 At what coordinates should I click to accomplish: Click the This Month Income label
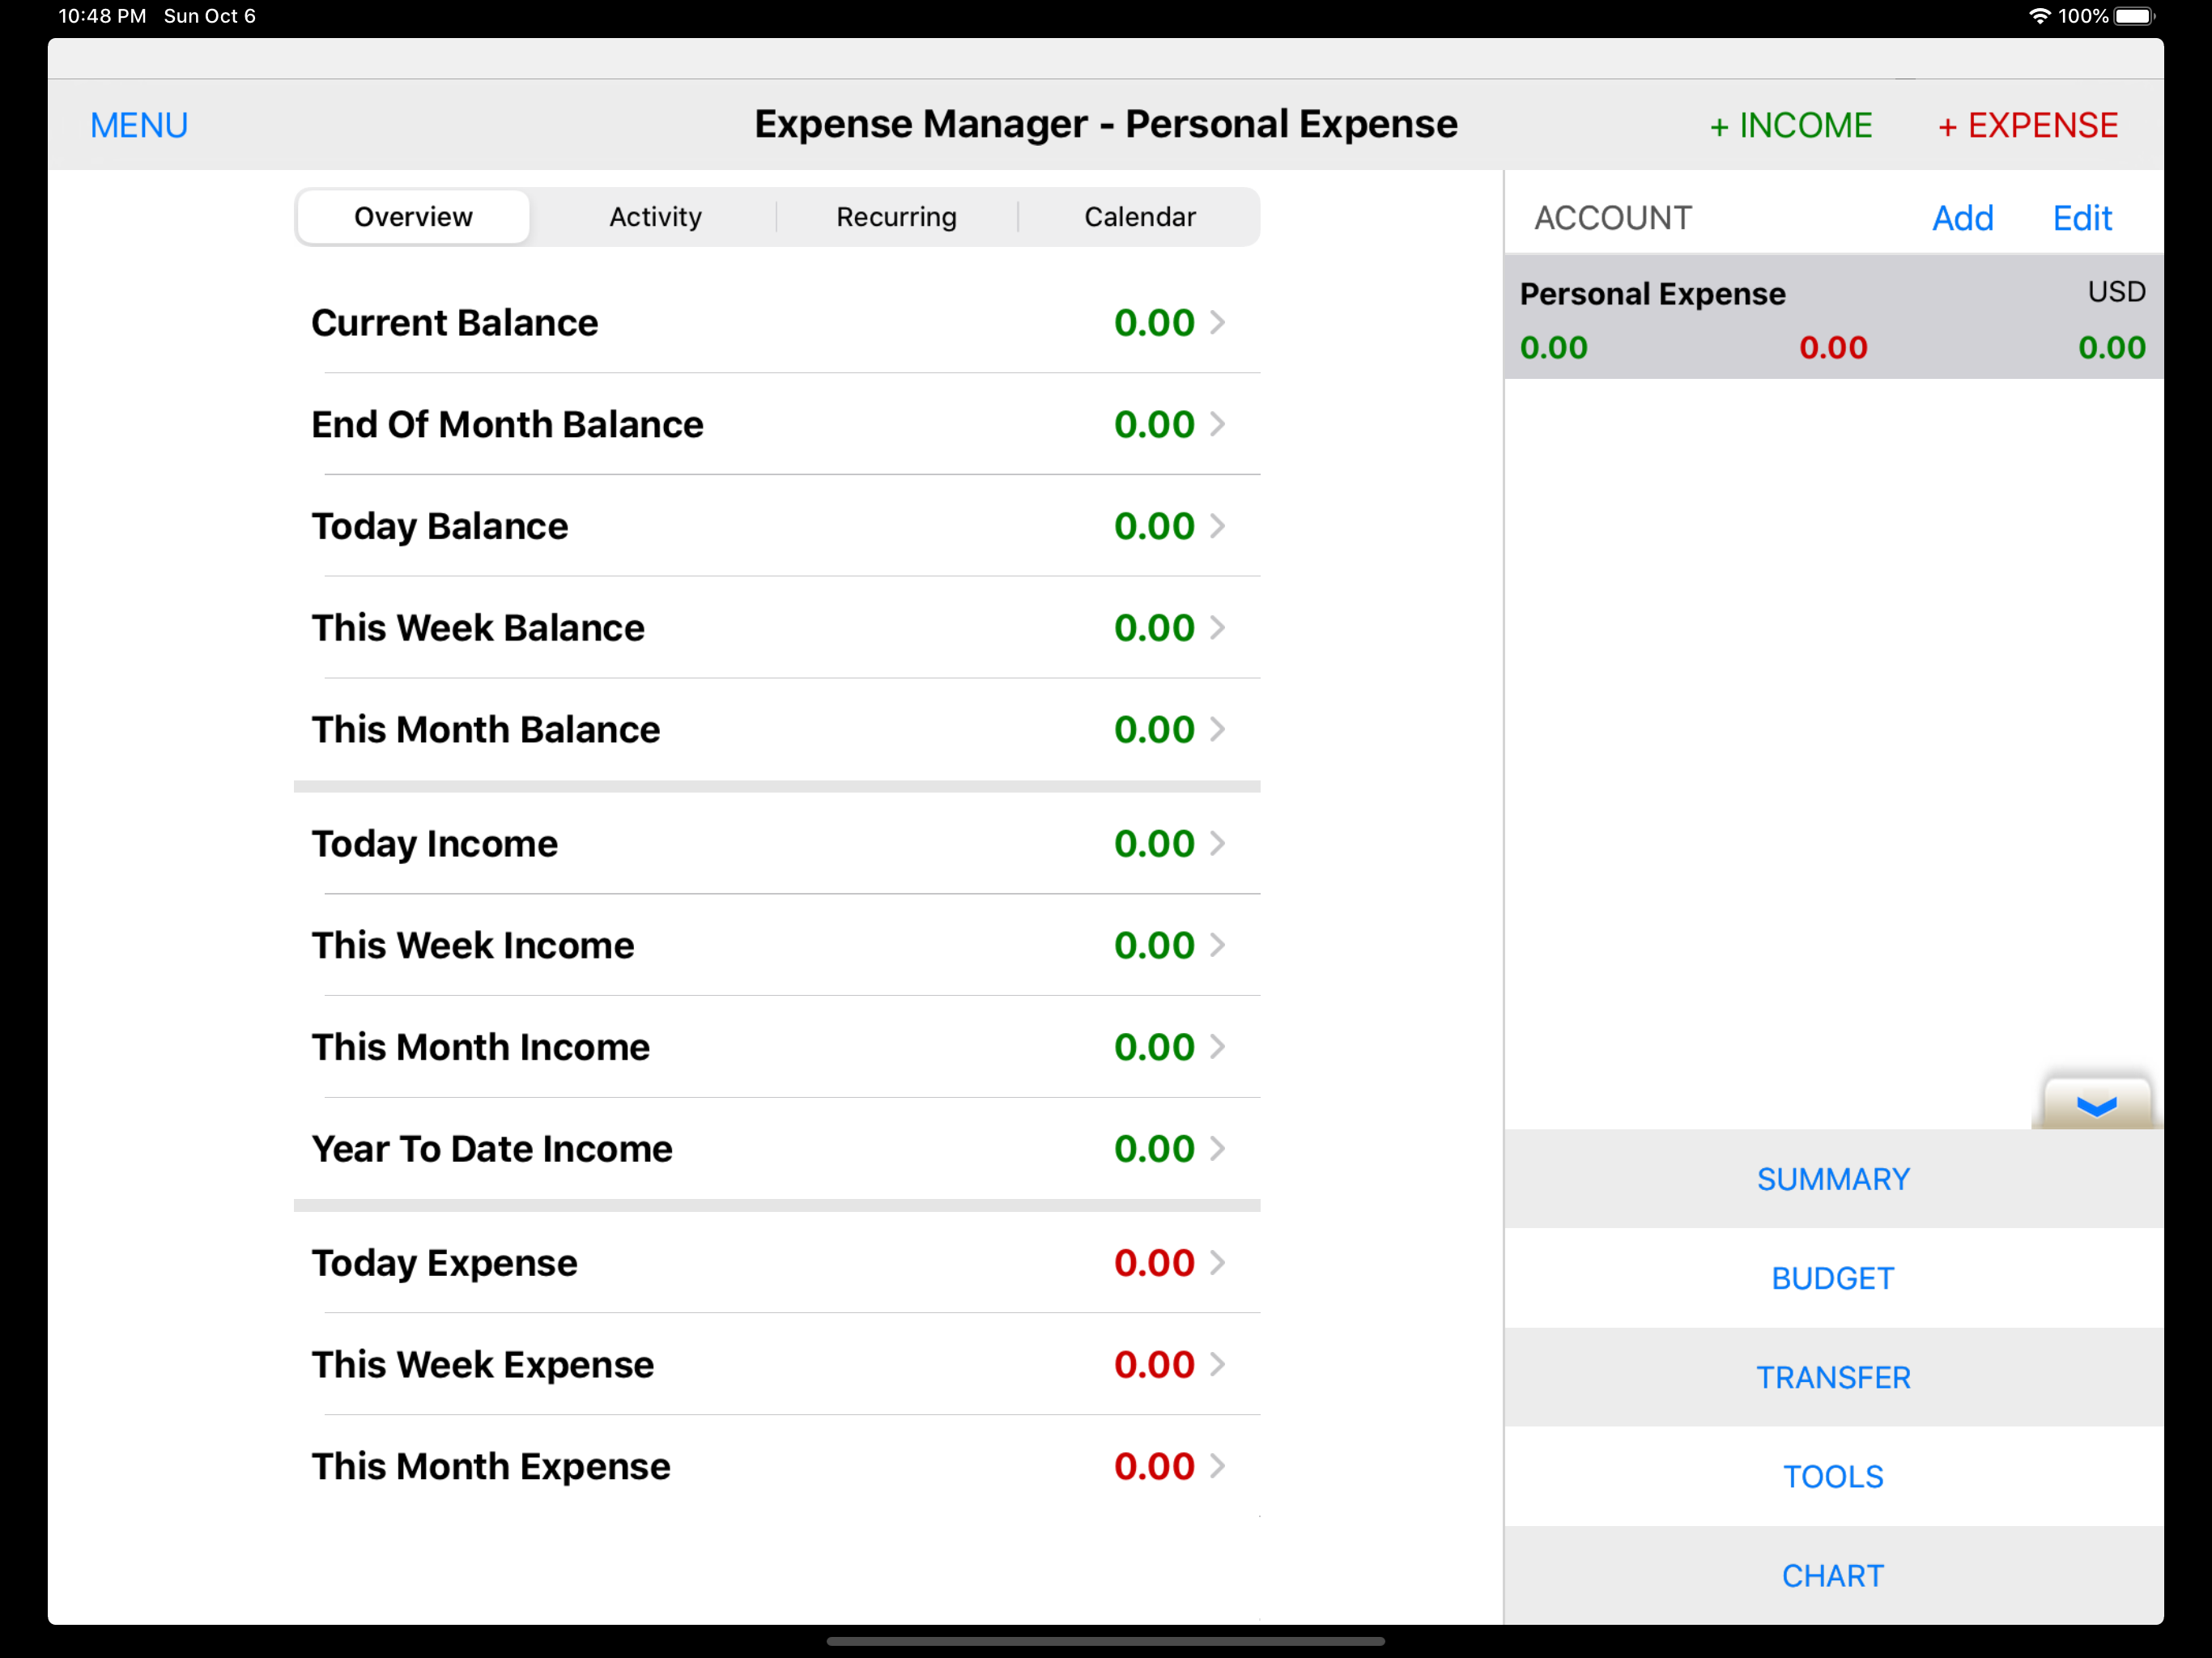point(480,1047)
